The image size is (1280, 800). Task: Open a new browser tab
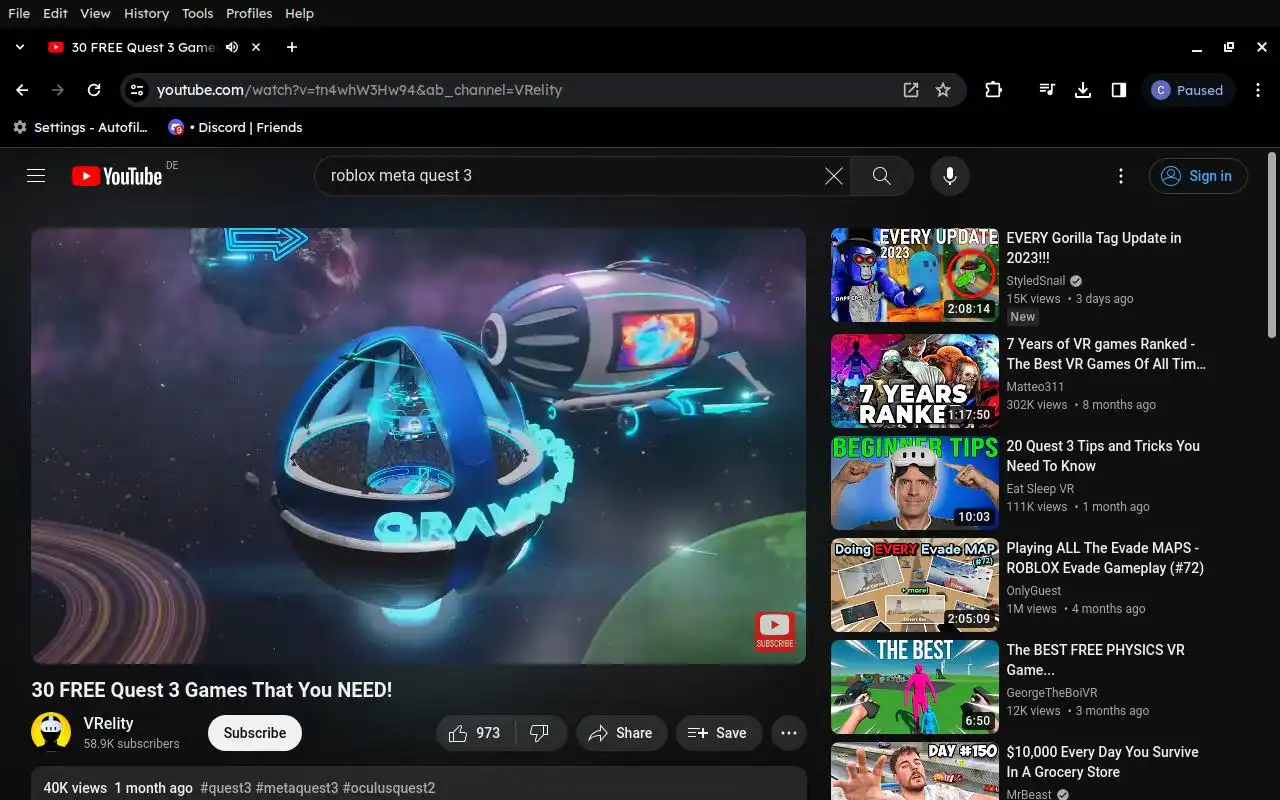[292, 47]
